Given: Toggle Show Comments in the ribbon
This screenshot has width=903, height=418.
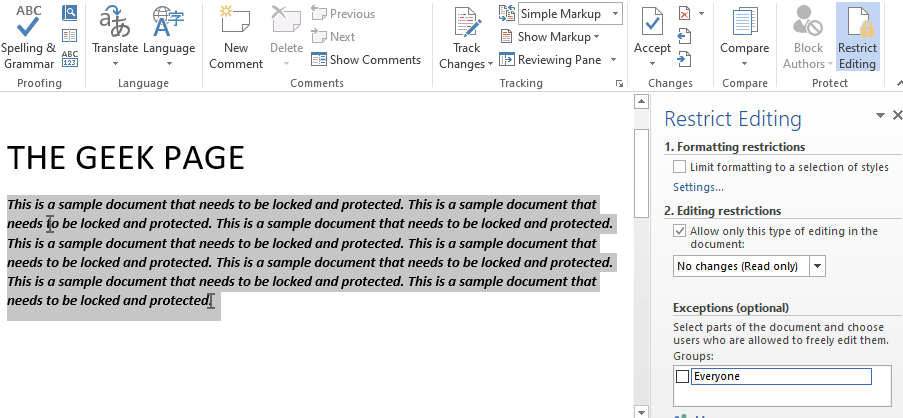Looking at the screenshot, I should pyautogui.click(x=366, y=59).
